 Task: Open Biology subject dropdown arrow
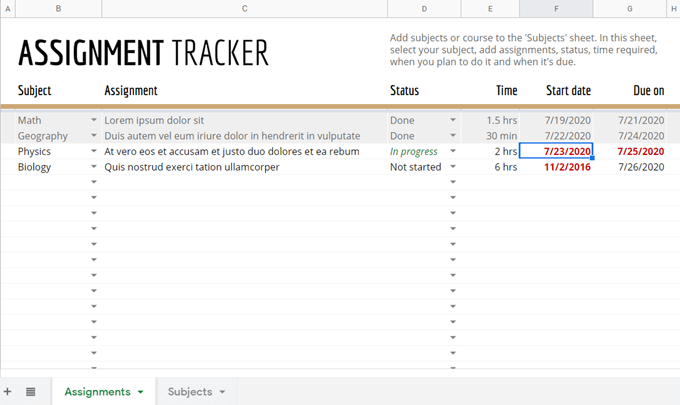(94, 167)
